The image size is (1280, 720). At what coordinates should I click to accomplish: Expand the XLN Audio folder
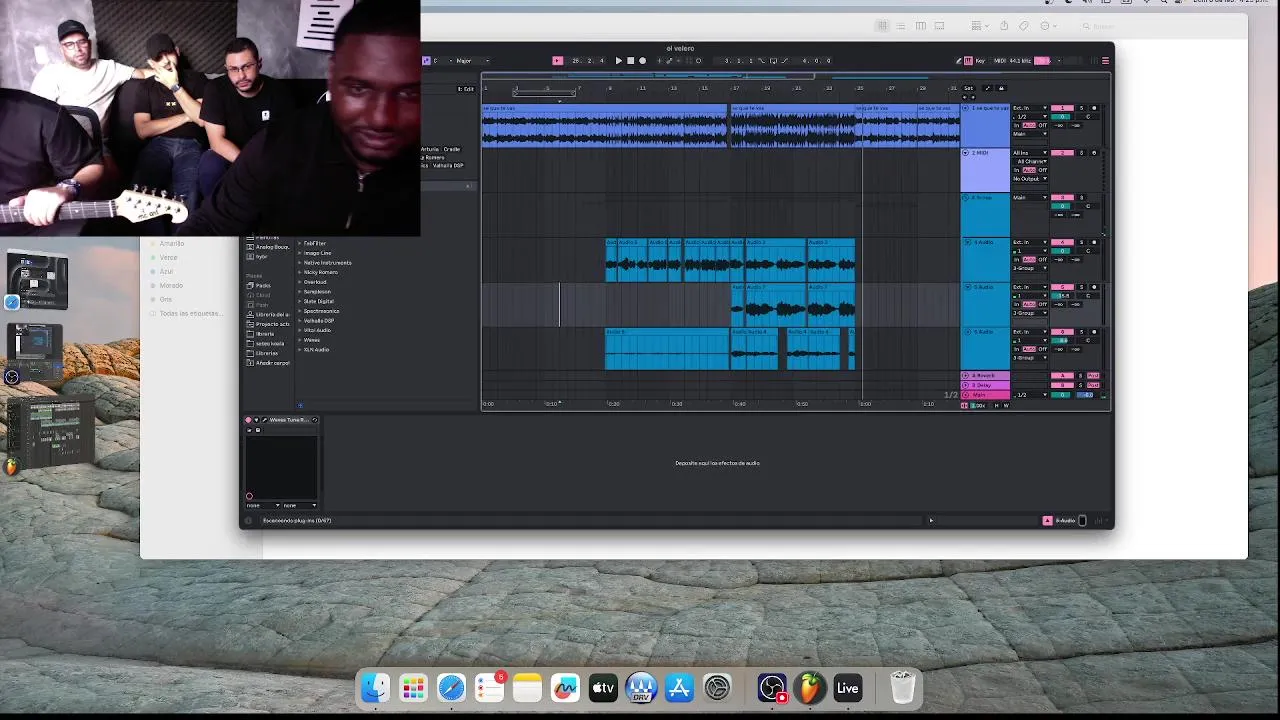300,350
